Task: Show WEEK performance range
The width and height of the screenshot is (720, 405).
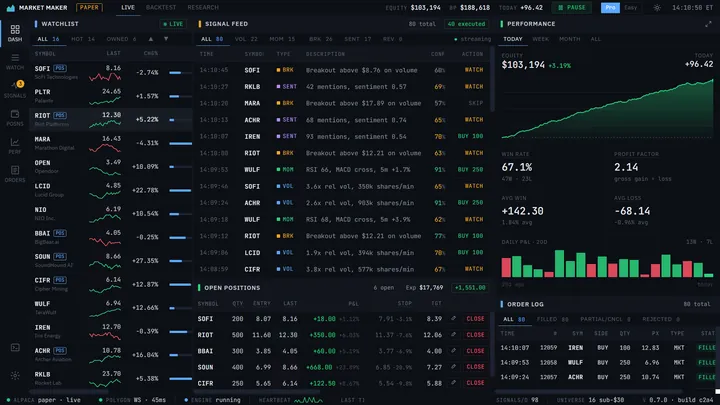Action: (540, 39)
